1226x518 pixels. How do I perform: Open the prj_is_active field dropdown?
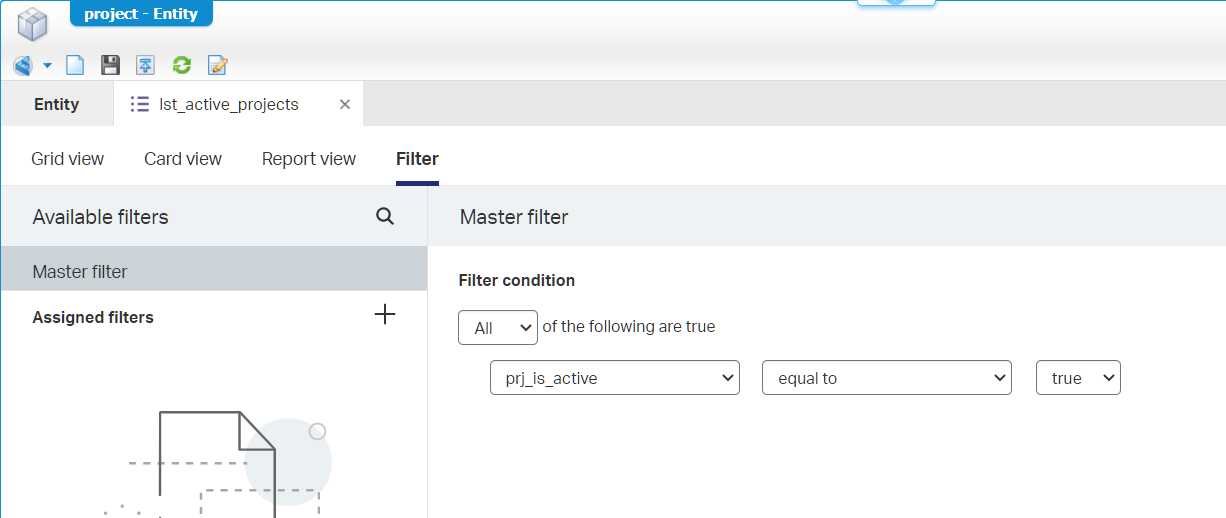[x=614, y=378]
